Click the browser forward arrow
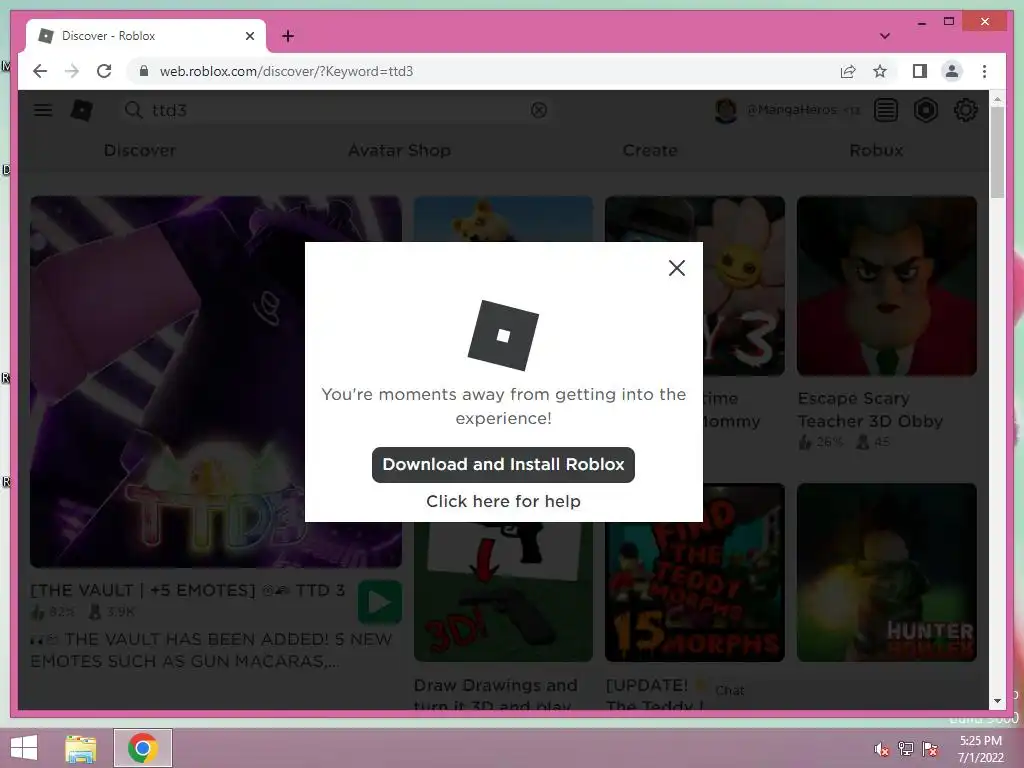Screen dimensions: 1024x768 [72, 71]
